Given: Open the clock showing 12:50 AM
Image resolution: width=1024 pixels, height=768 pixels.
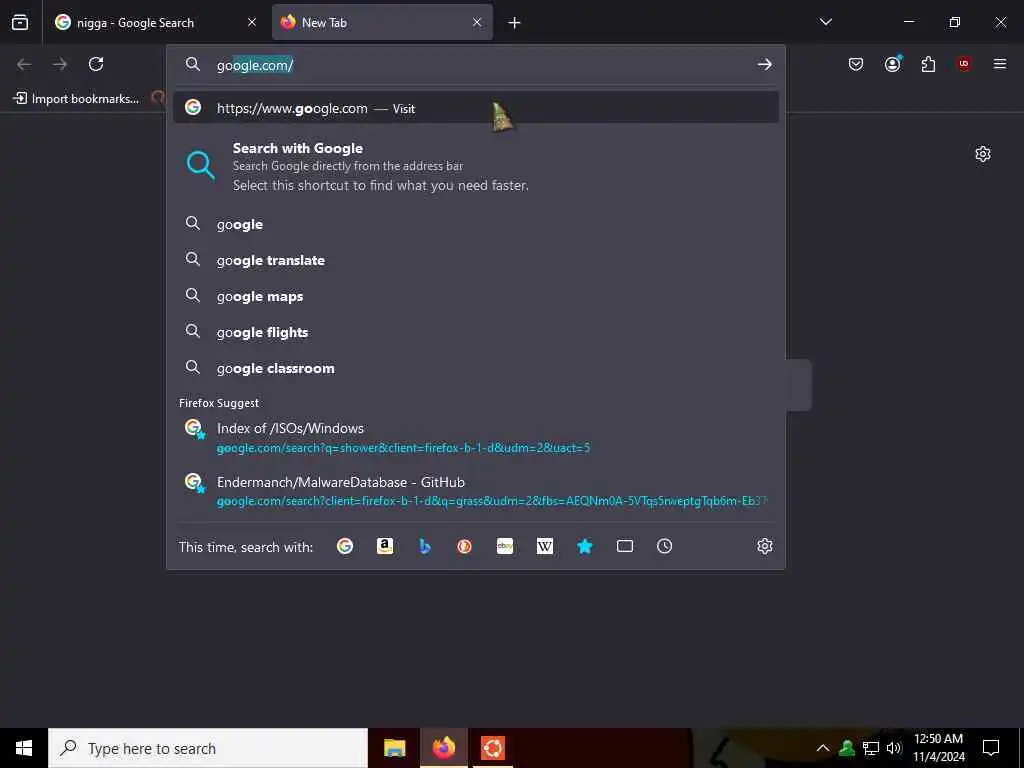Looking at the screenshot, I should [938, 748].
